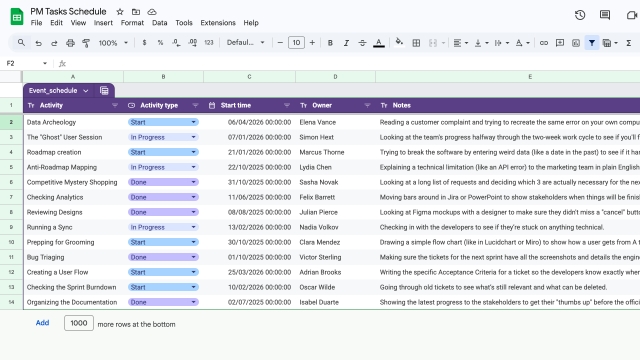
Task: Open the Default font dropdown
Action: coord(246,42)
